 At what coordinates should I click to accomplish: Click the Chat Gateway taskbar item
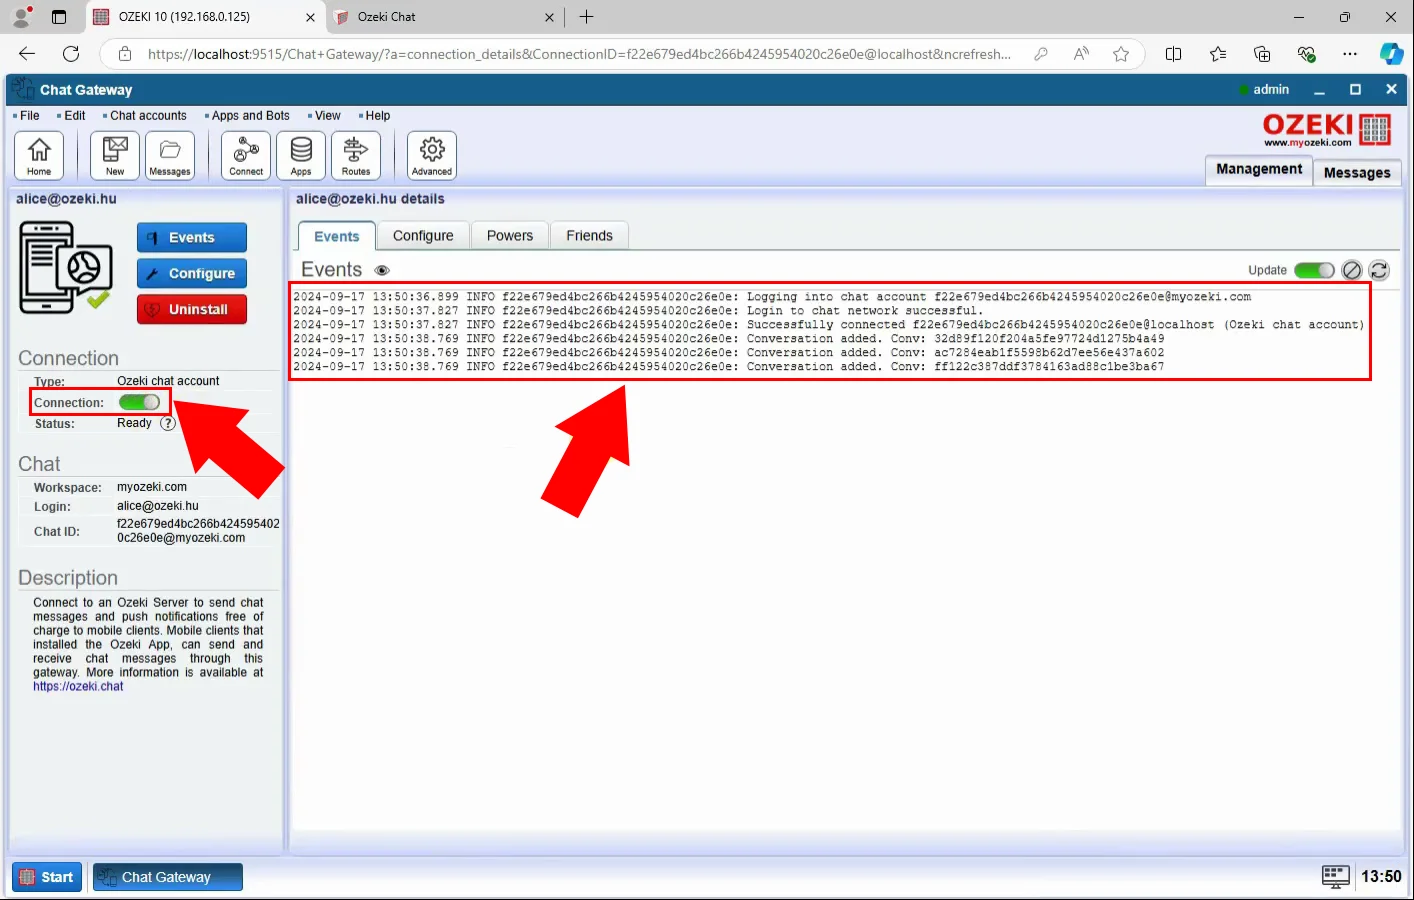click(168, 877)
